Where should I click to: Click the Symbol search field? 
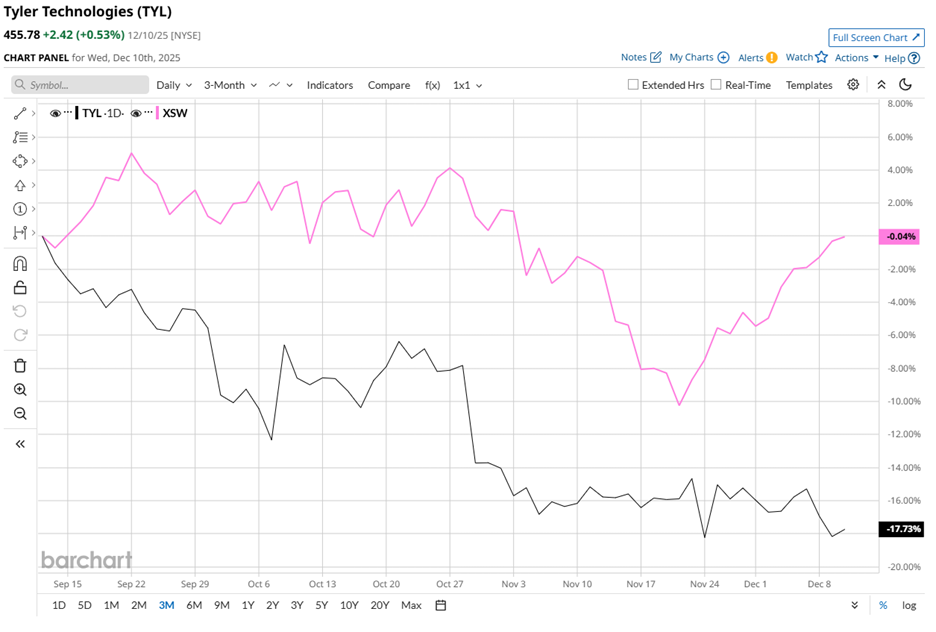(80, 85)
